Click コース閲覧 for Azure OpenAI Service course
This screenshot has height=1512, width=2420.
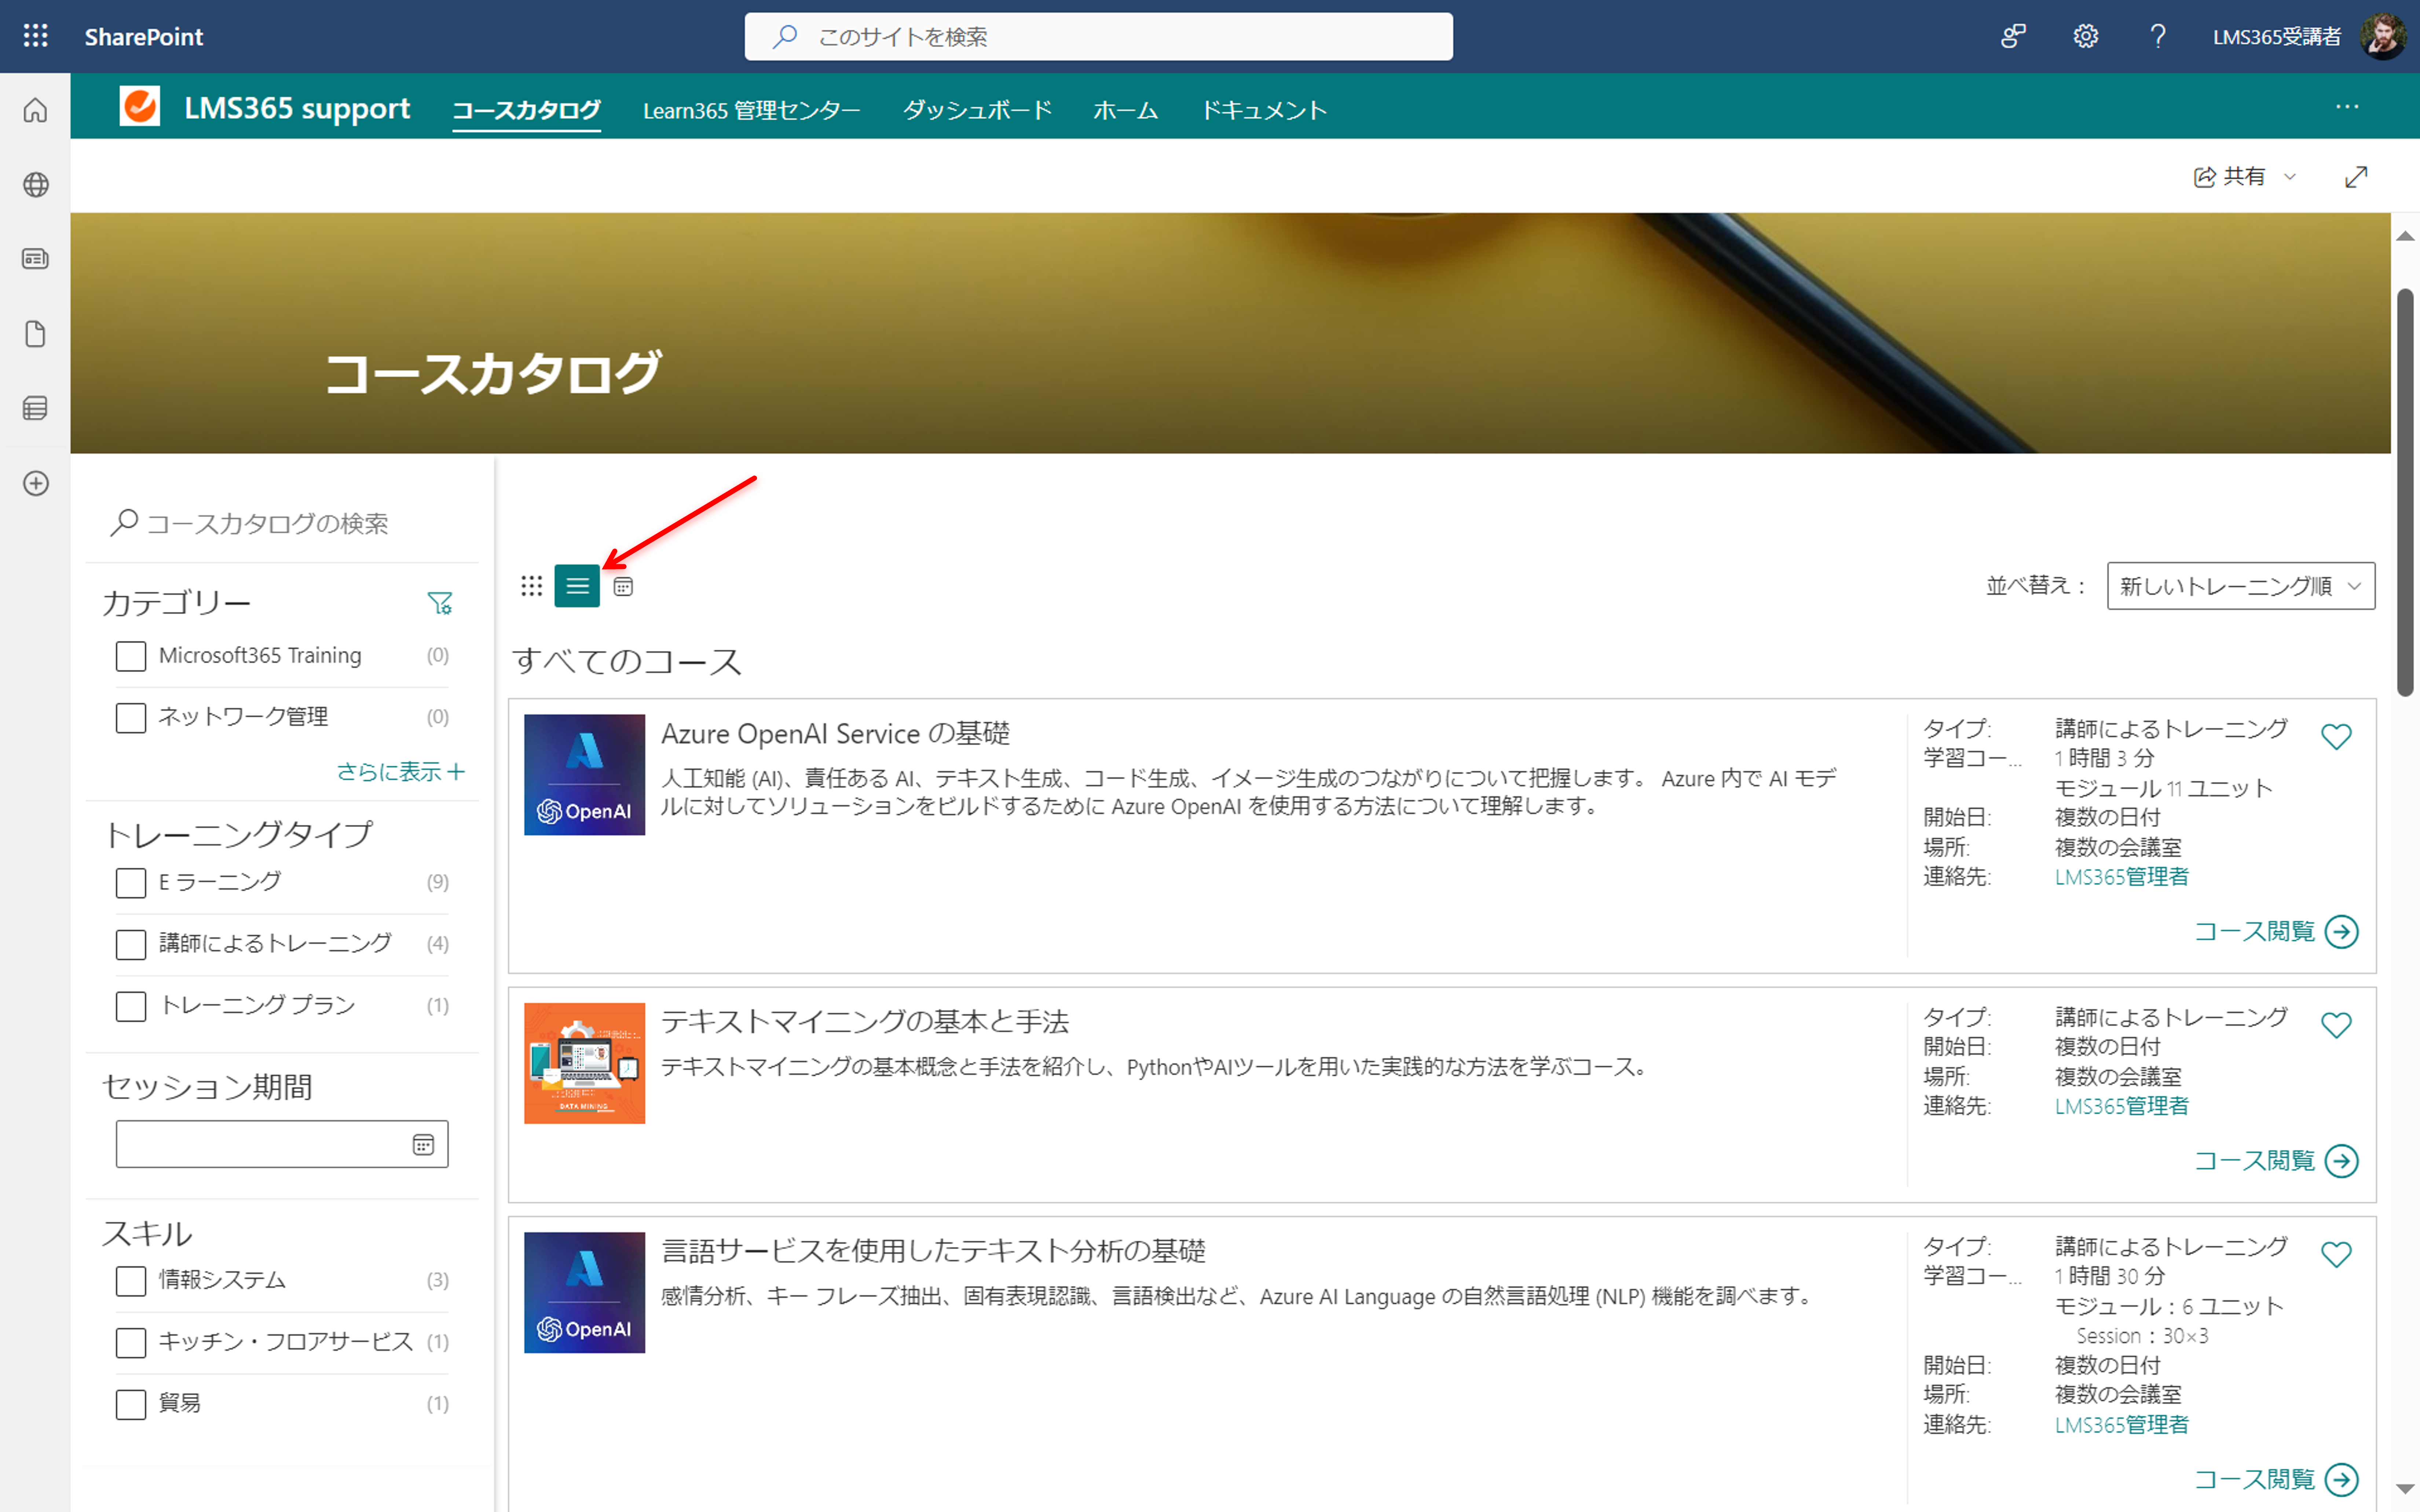point(2276,932)
